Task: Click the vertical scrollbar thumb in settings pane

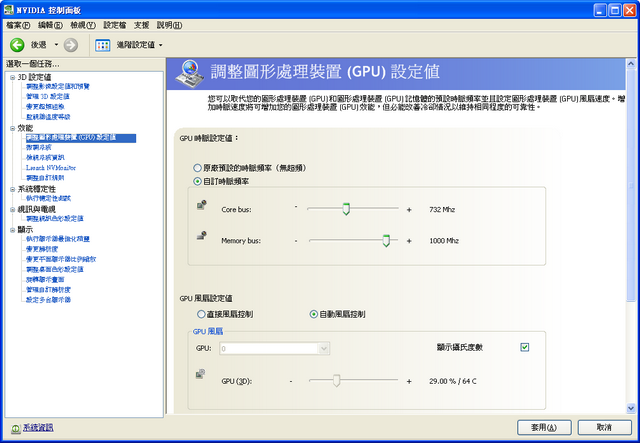Action: click(631, 186)
